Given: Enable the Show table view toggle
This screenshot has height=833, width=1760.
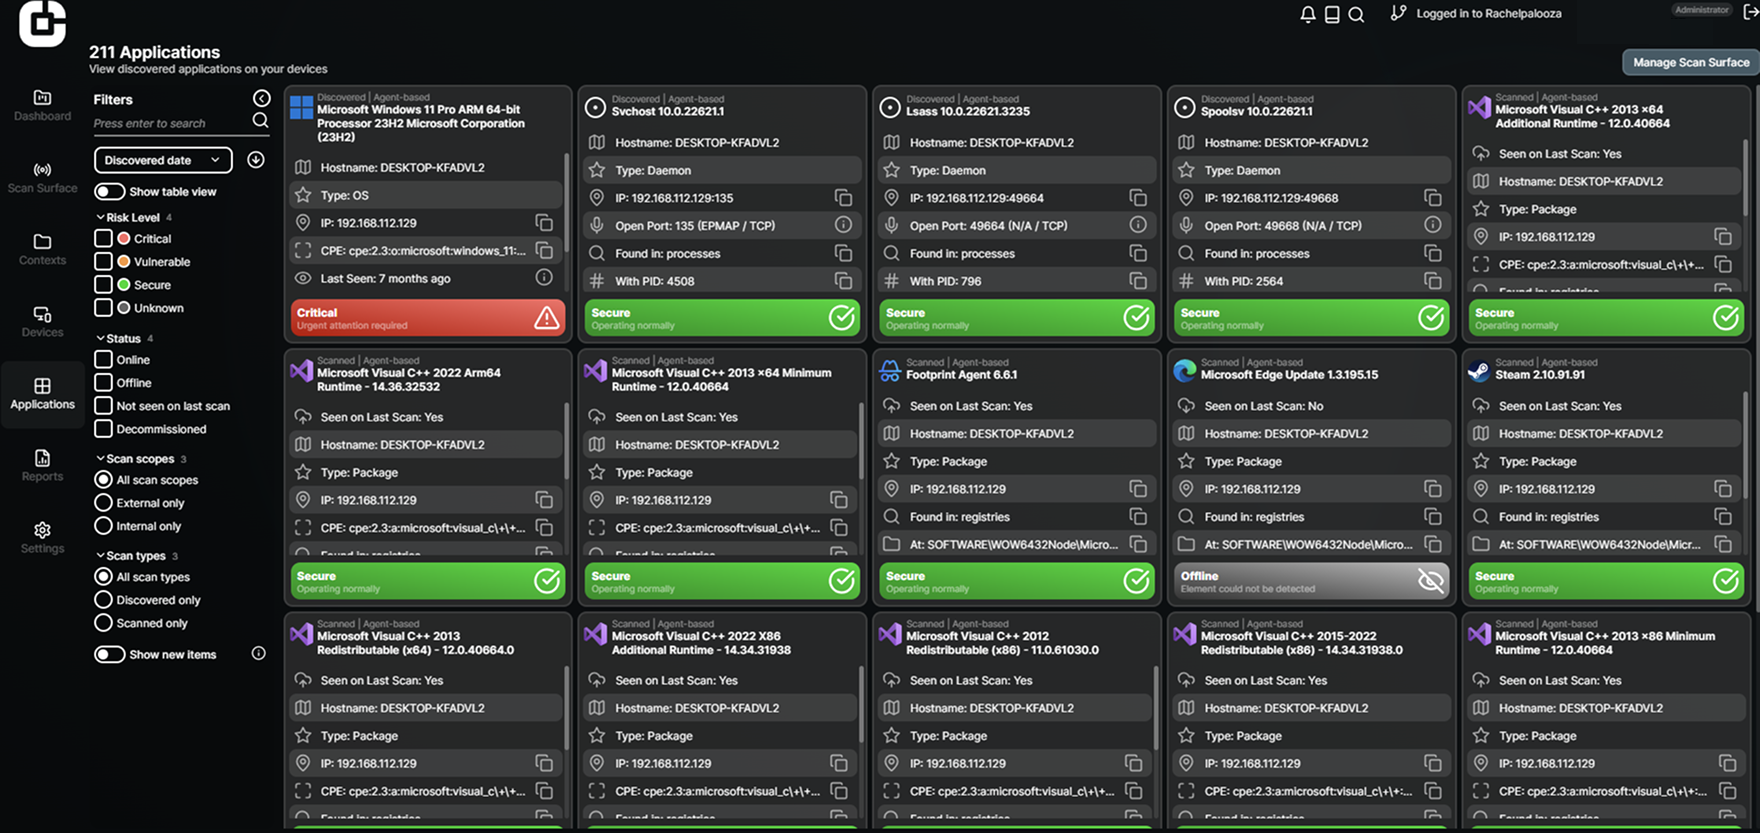Looking at the screenshot, I should 110,192.
